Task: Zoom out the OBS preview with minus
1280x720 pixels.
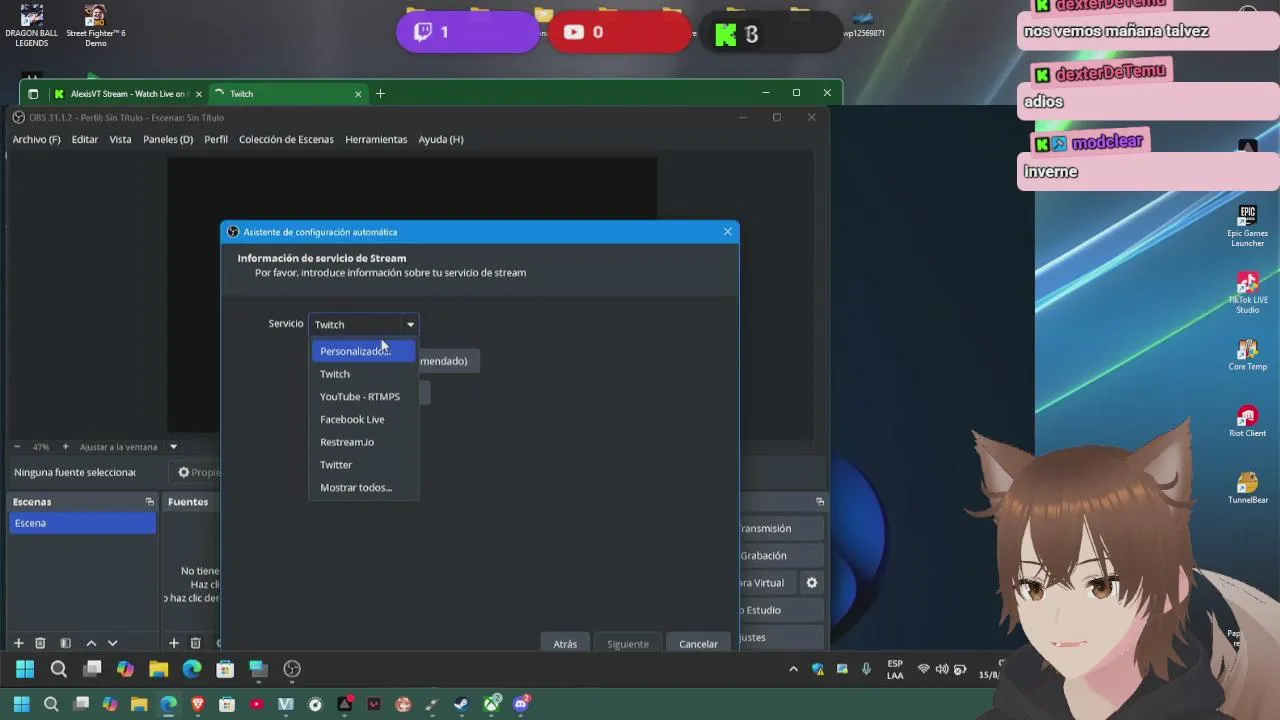Action: point(17,446)
